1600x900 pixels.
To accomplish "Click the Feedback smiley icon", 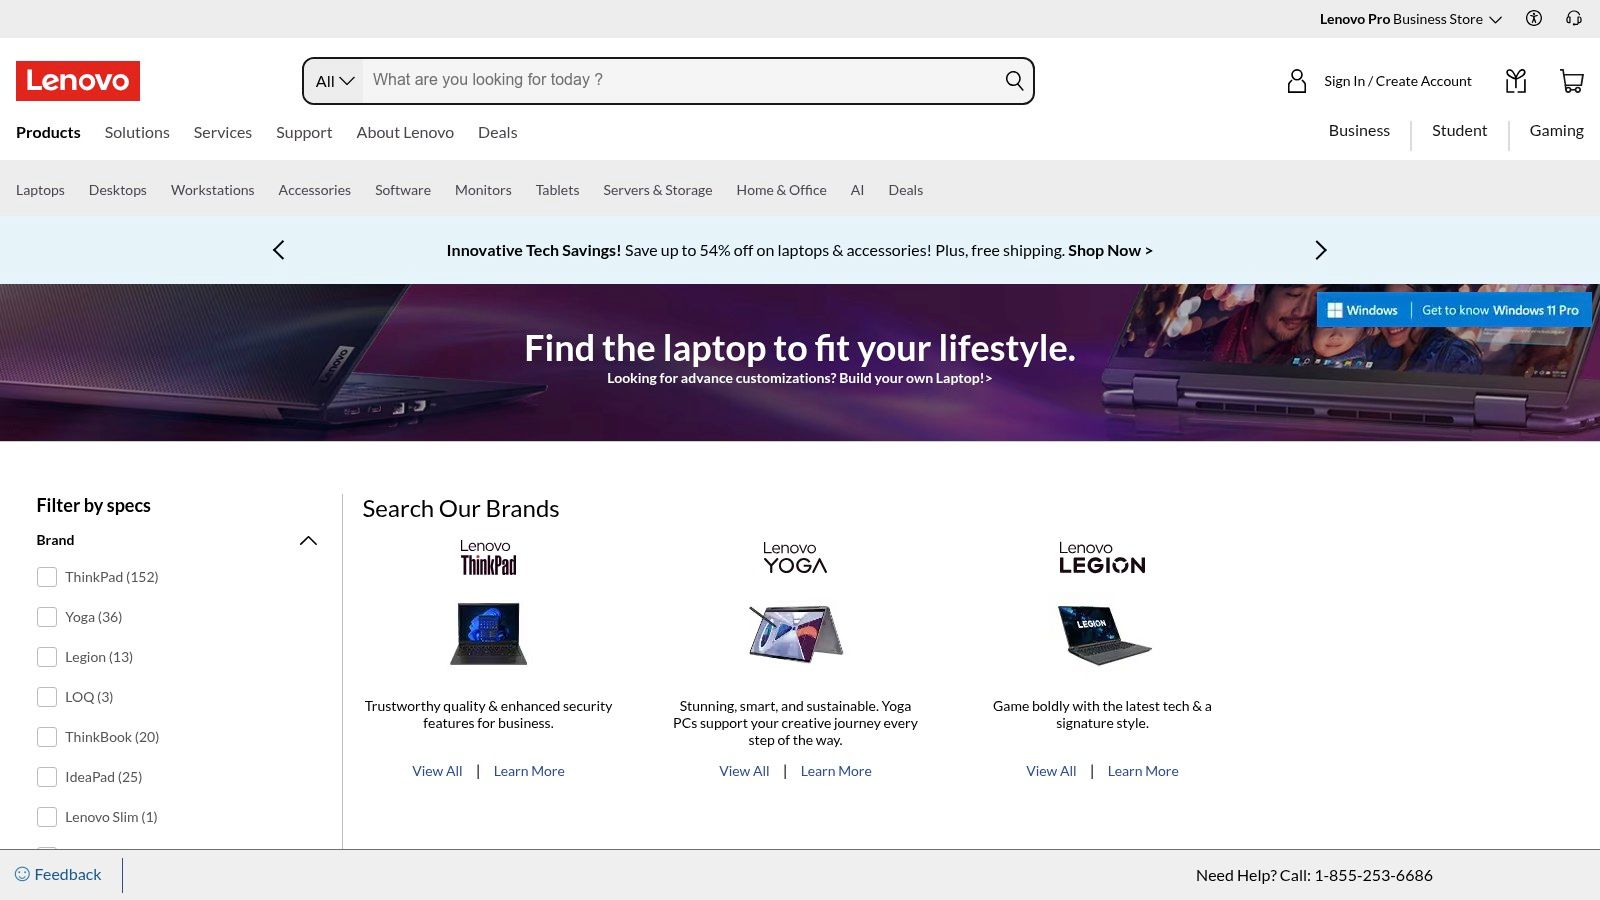I will (22, 874).
